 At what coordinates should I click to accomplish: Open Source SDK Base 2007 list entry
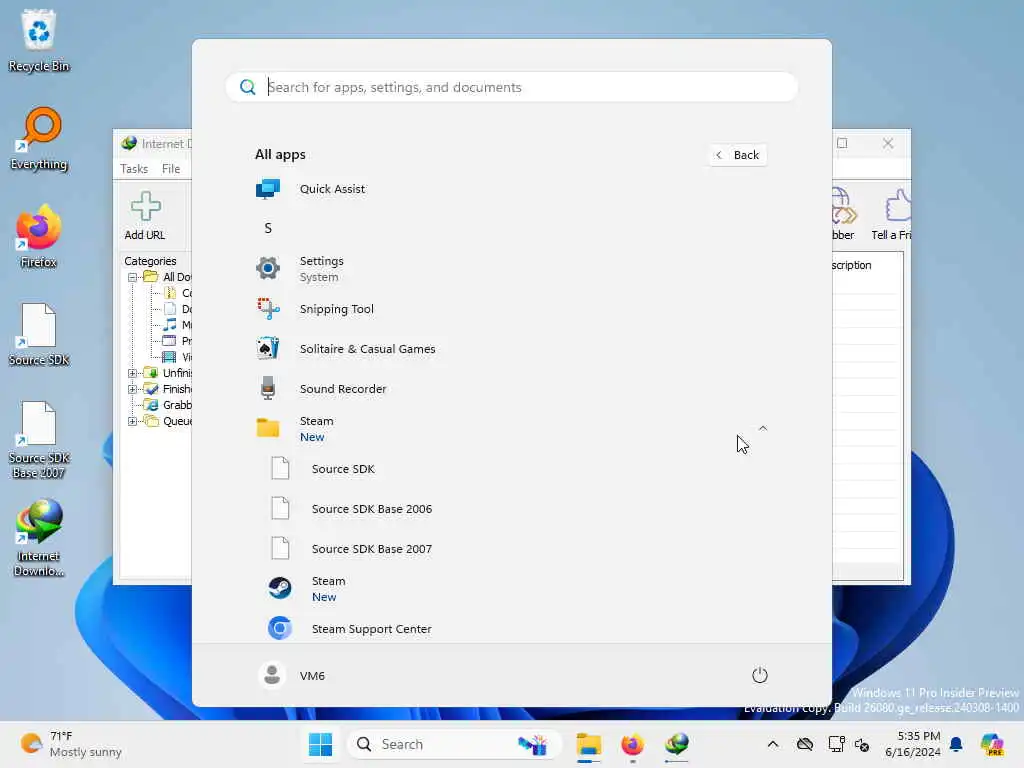click(511, 549)
